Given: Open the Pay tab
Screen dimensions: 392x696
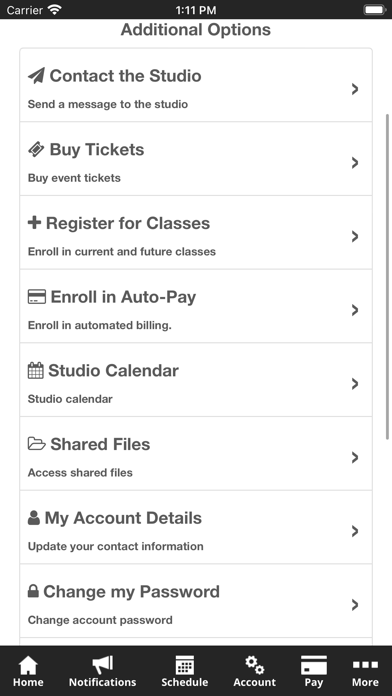Looking at the screenshot, I should (314, 671).
